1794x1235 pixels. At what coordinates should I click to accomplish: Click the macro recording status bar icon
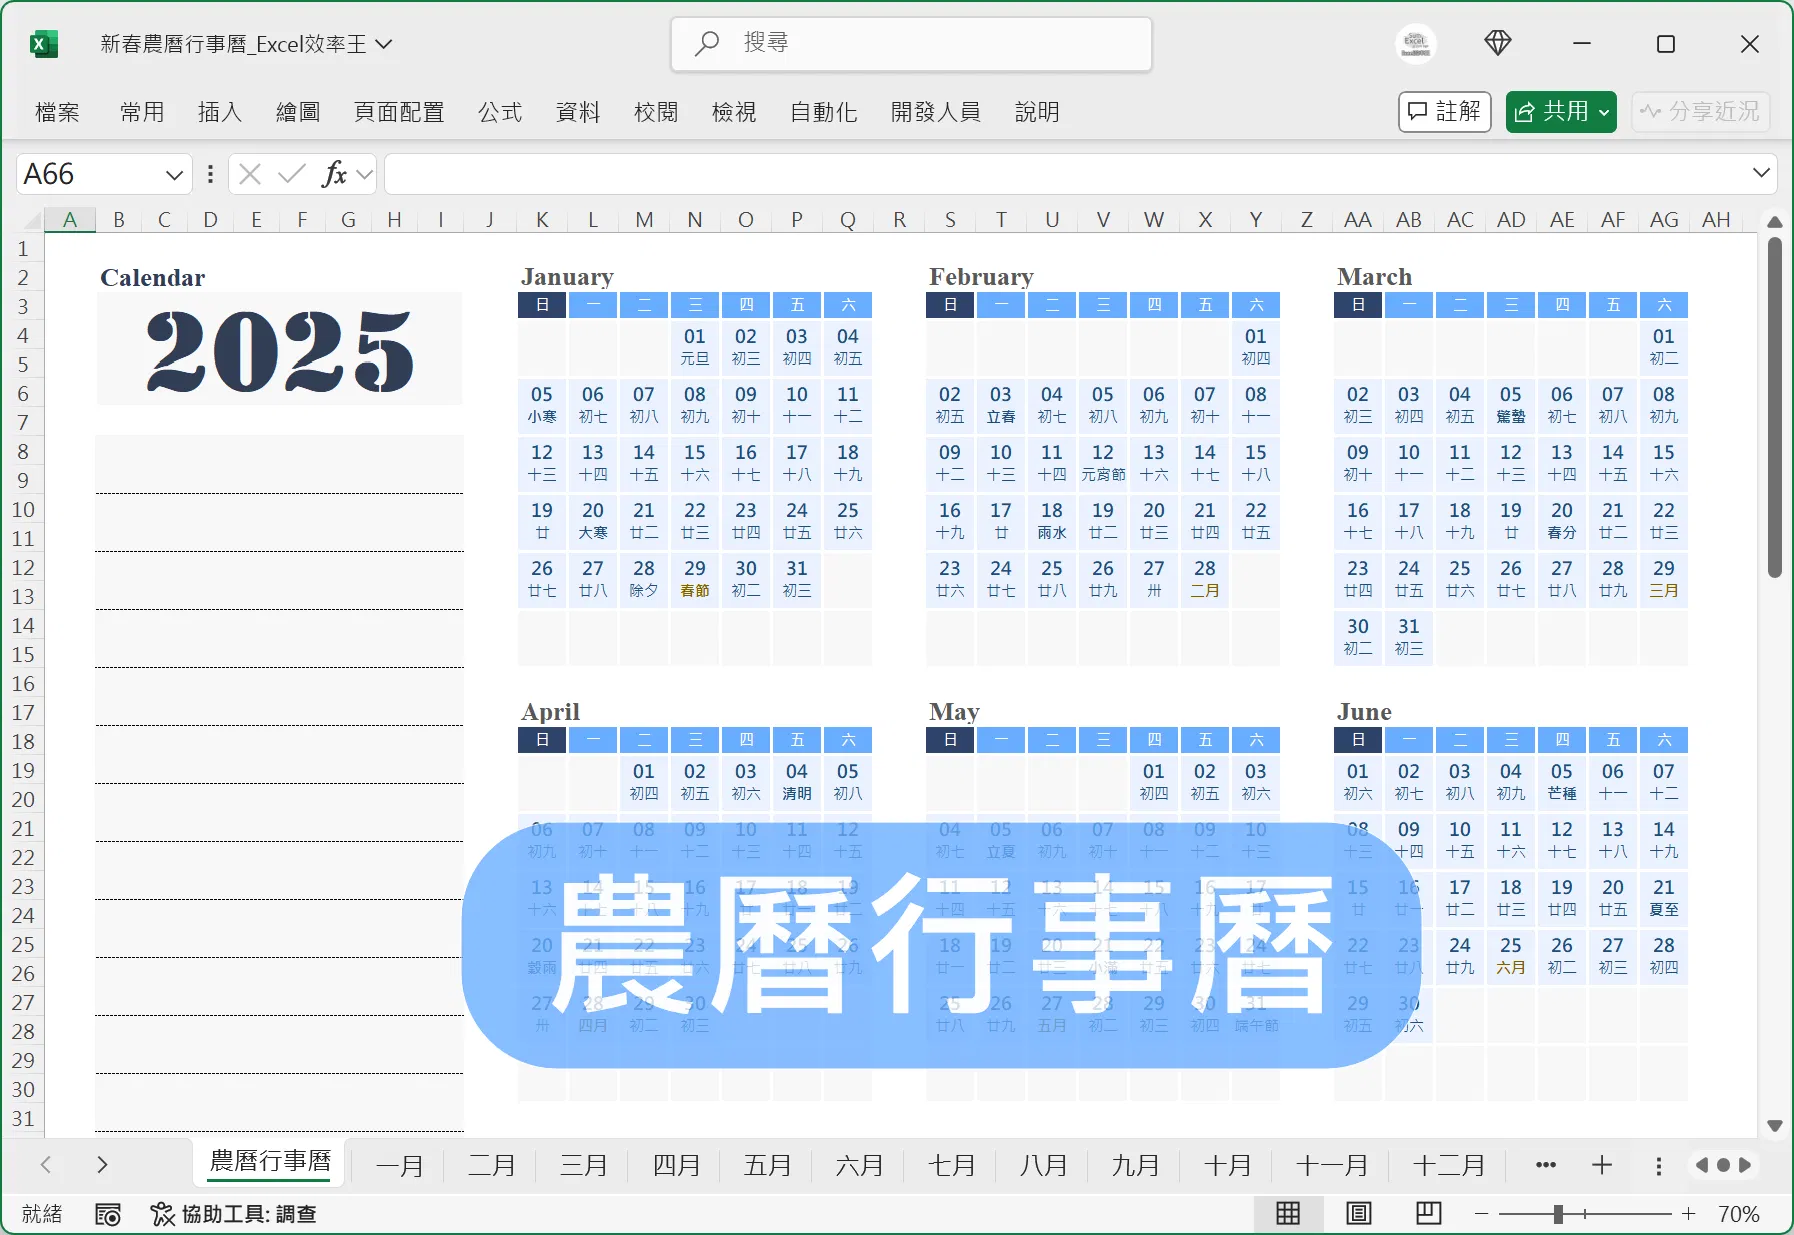(108, 1214)
